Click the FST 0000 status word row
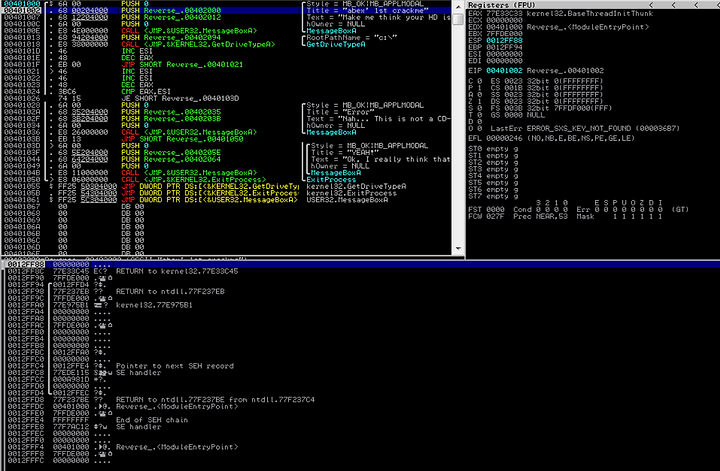 coord(579,209)
